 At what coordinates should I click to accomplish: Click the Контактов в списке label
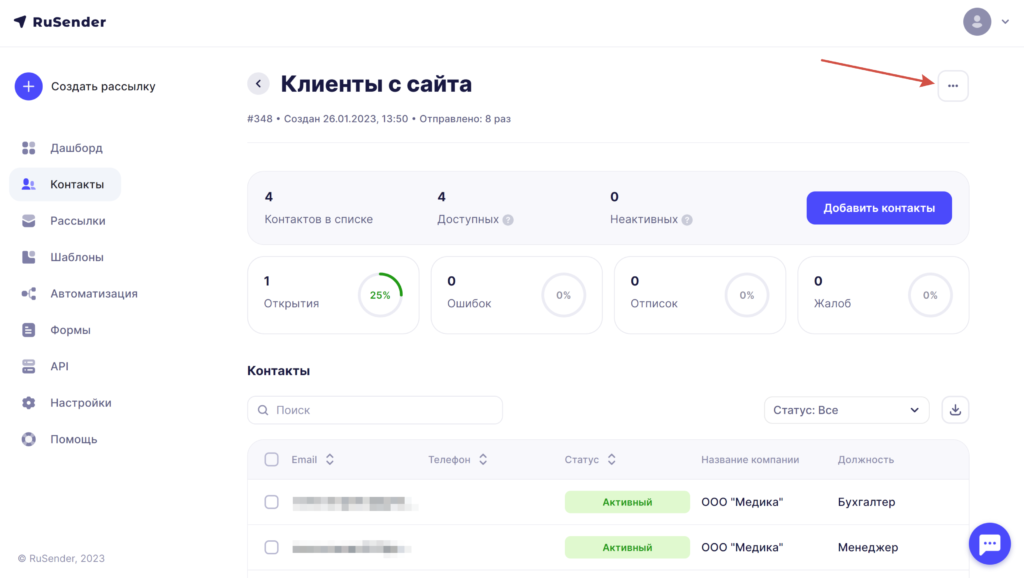[x=319, y=219]
